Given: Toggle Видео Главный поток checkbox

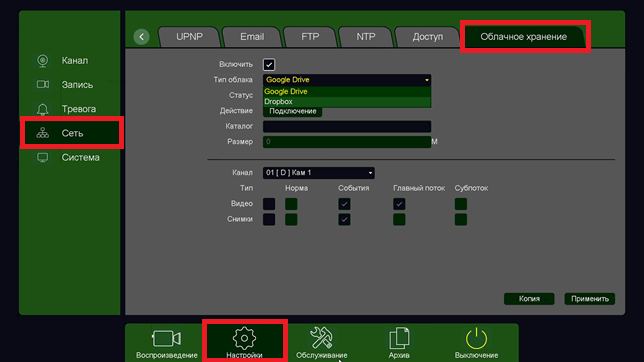Looking at the screenshot, I should [x=399, y=204].
